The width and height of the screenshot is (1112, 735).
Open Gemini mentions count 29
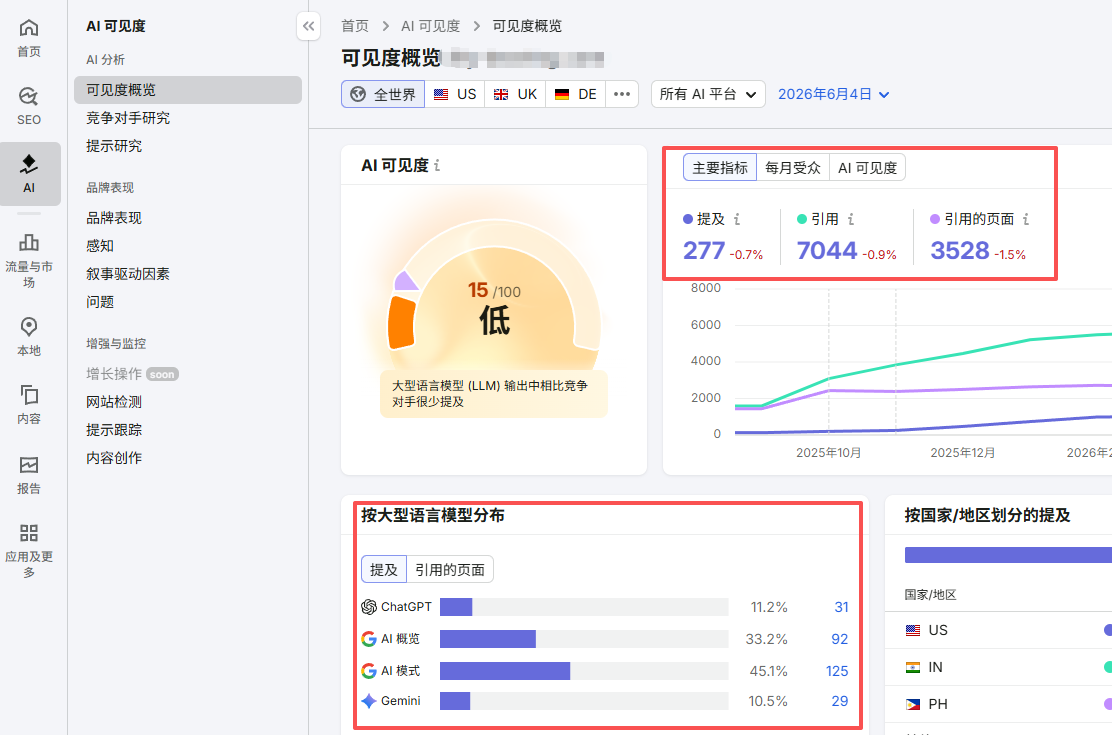840,702
